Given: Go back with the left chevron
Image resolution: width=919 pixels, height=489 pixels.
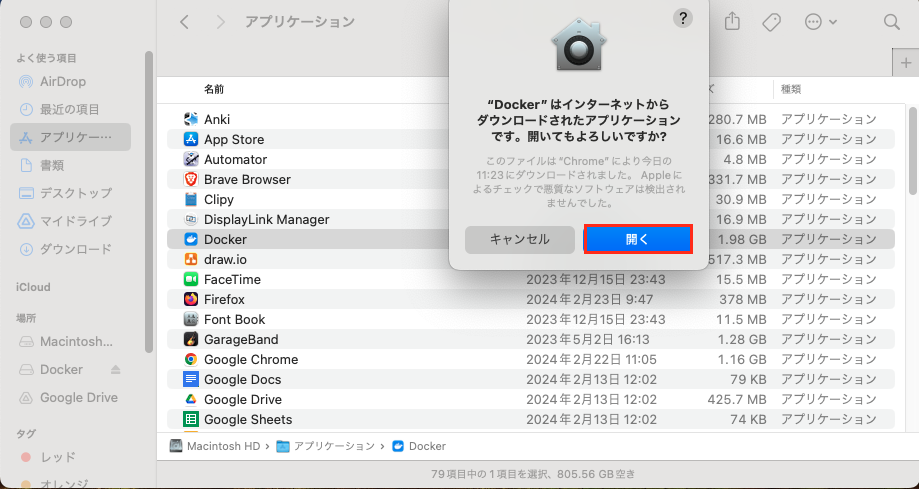Looking at the screenshot, I should [184, 22].
